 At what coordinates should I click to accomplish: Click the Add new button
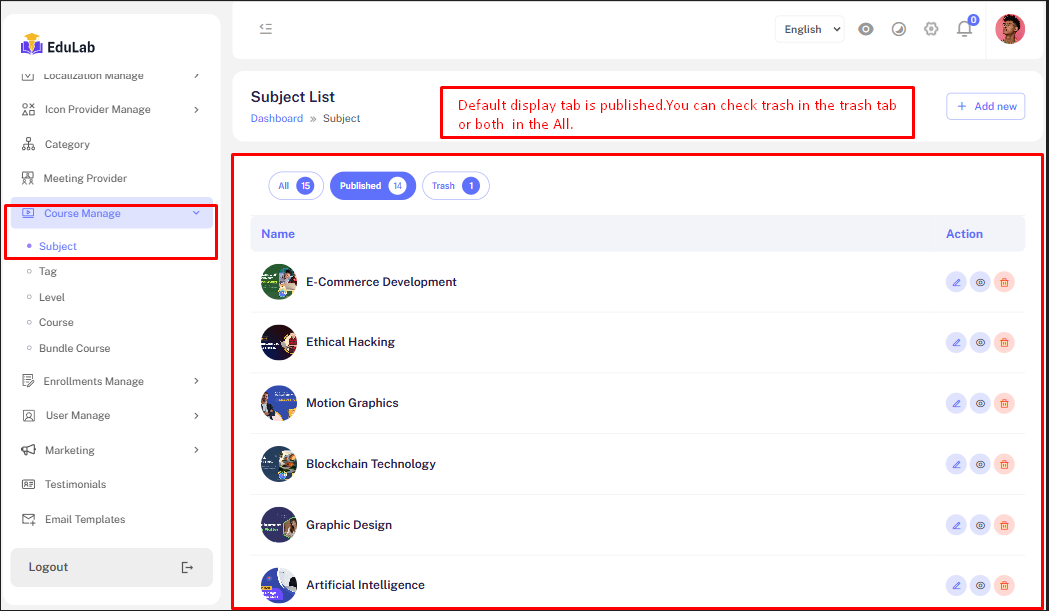click(985, 106)
